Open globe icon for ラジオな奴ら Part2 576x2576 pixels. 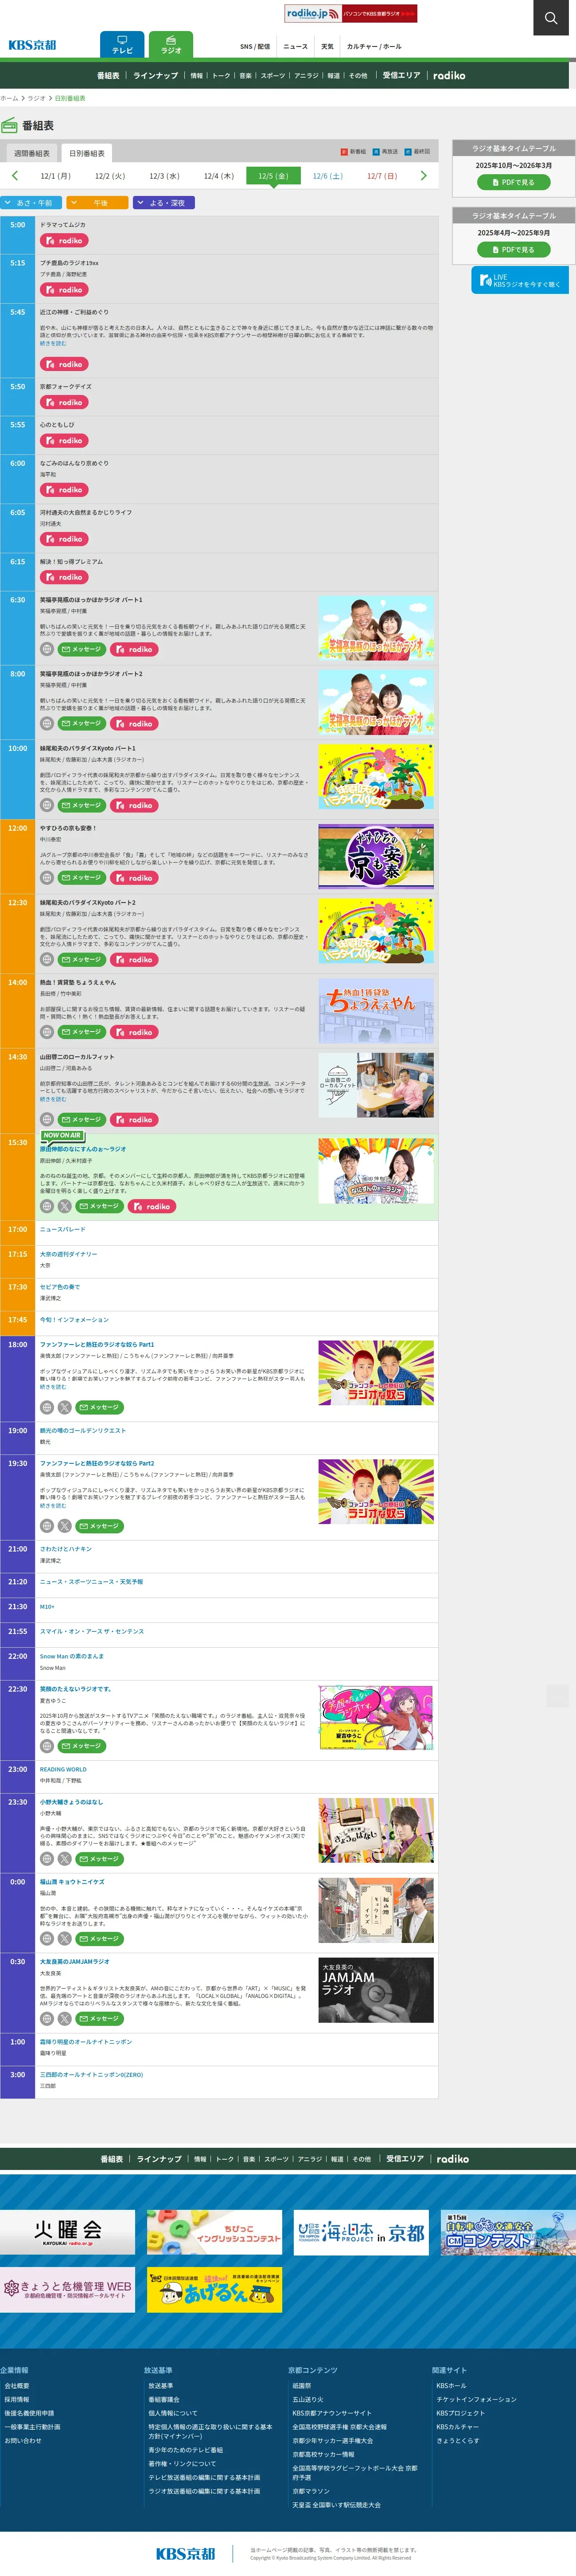click(x=47, y=1526)
